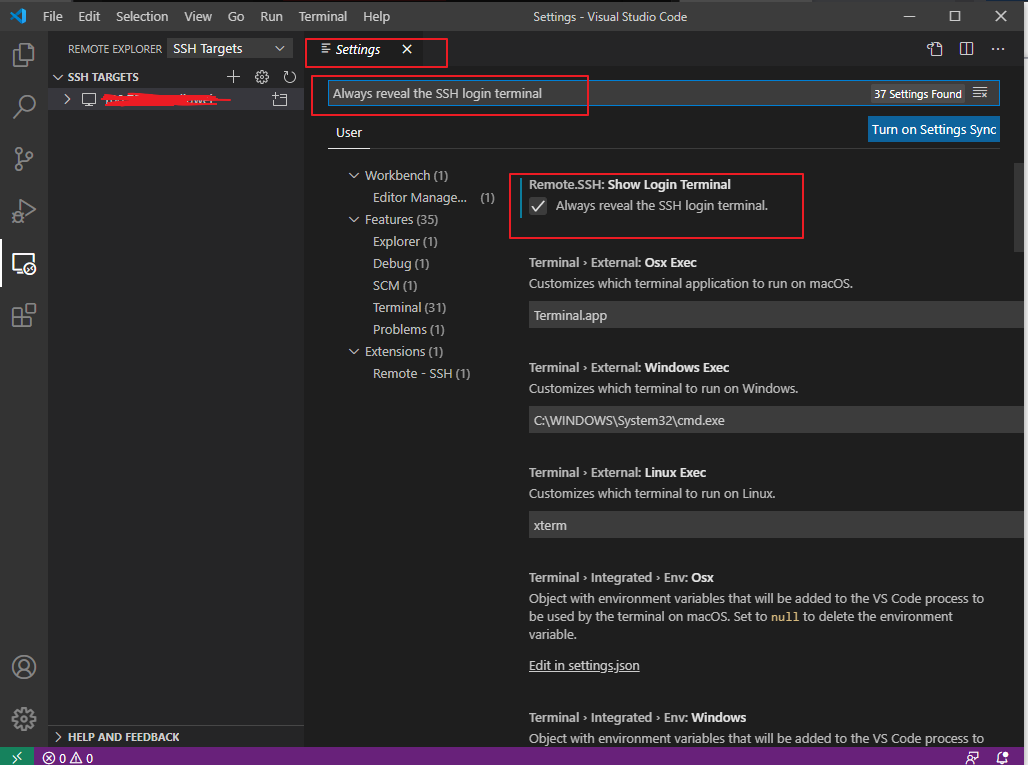Click the settings list vertical scrollbar

click(x=1019, y=208)
